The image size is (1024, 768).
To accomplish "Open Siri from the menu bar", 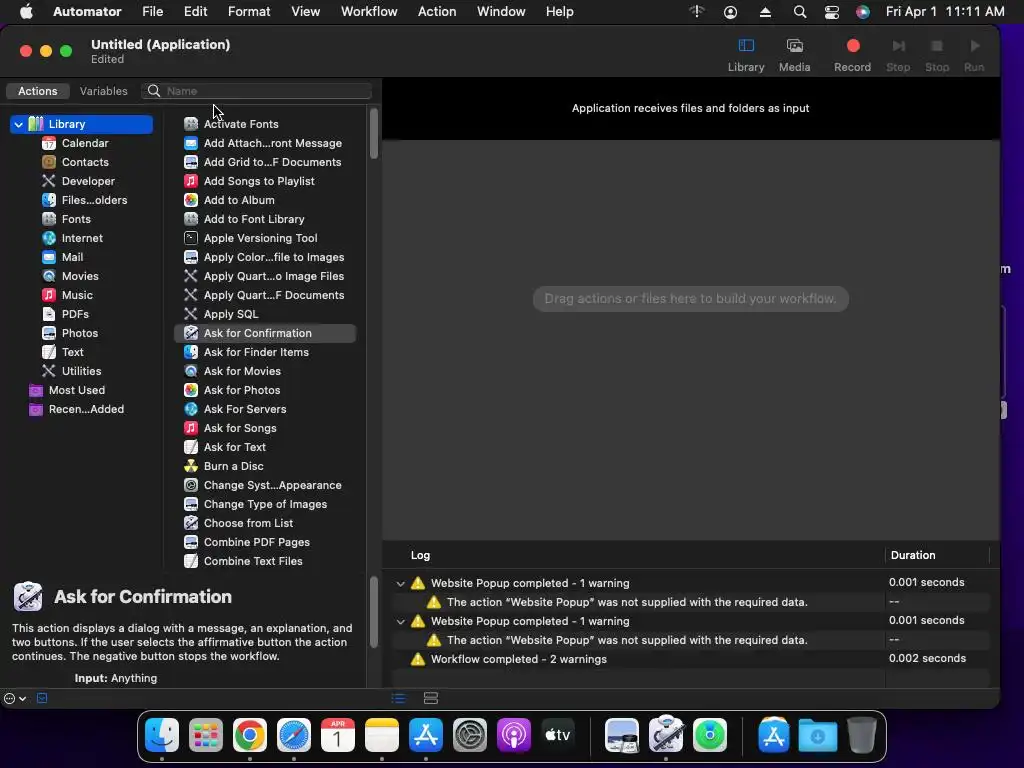I will click(863, 12).
